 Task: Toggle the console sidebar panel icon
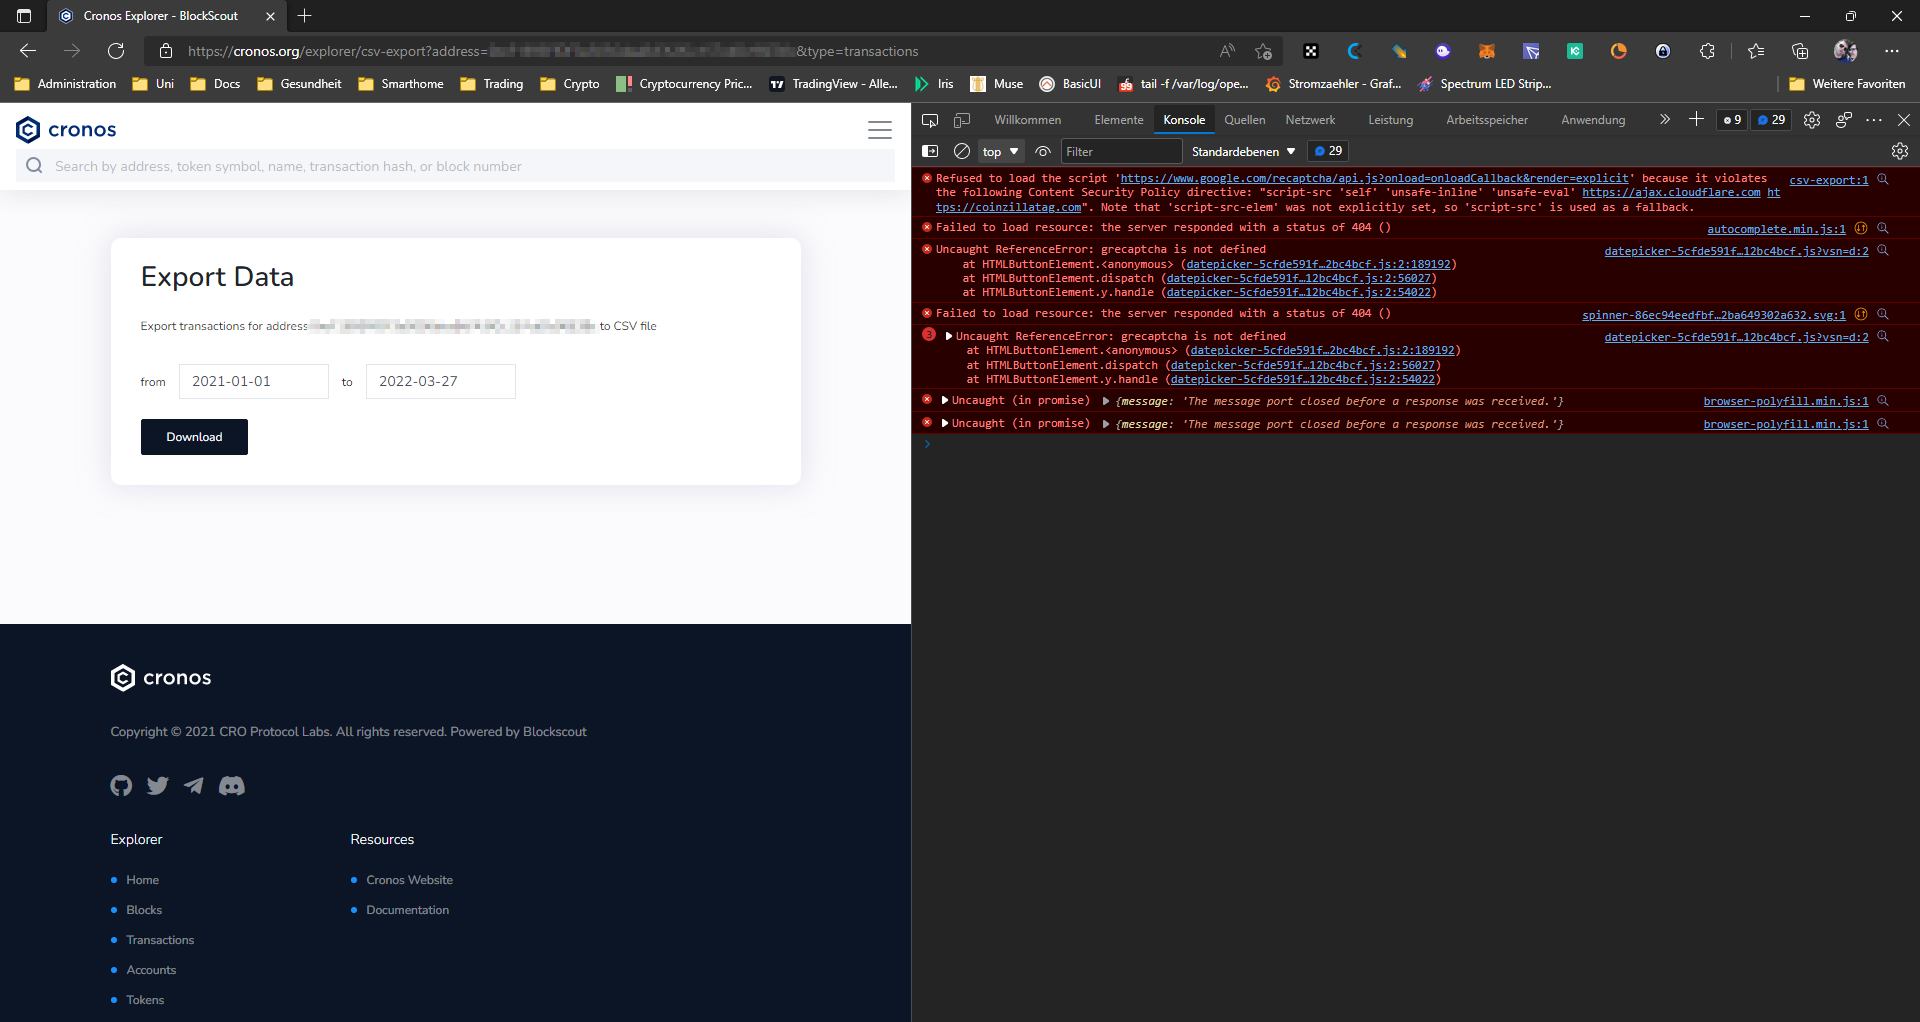point(930,151)
